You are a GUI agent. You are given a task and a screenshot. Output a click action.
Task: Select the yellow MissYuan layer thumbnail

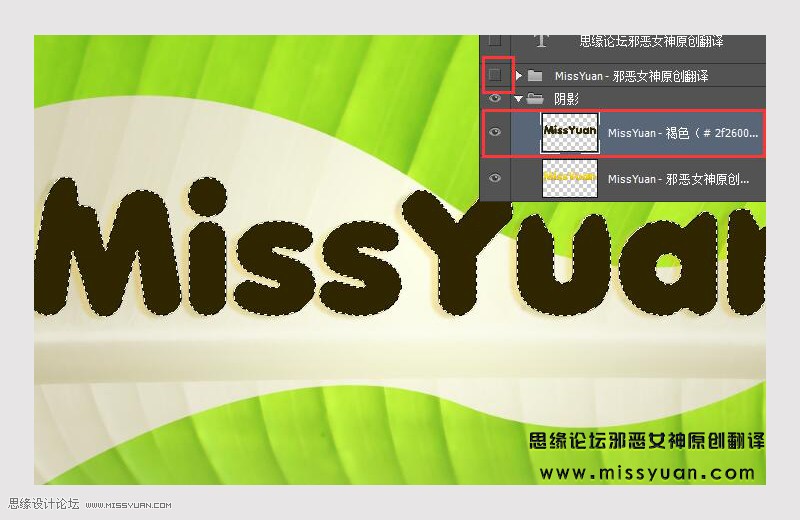570,179
